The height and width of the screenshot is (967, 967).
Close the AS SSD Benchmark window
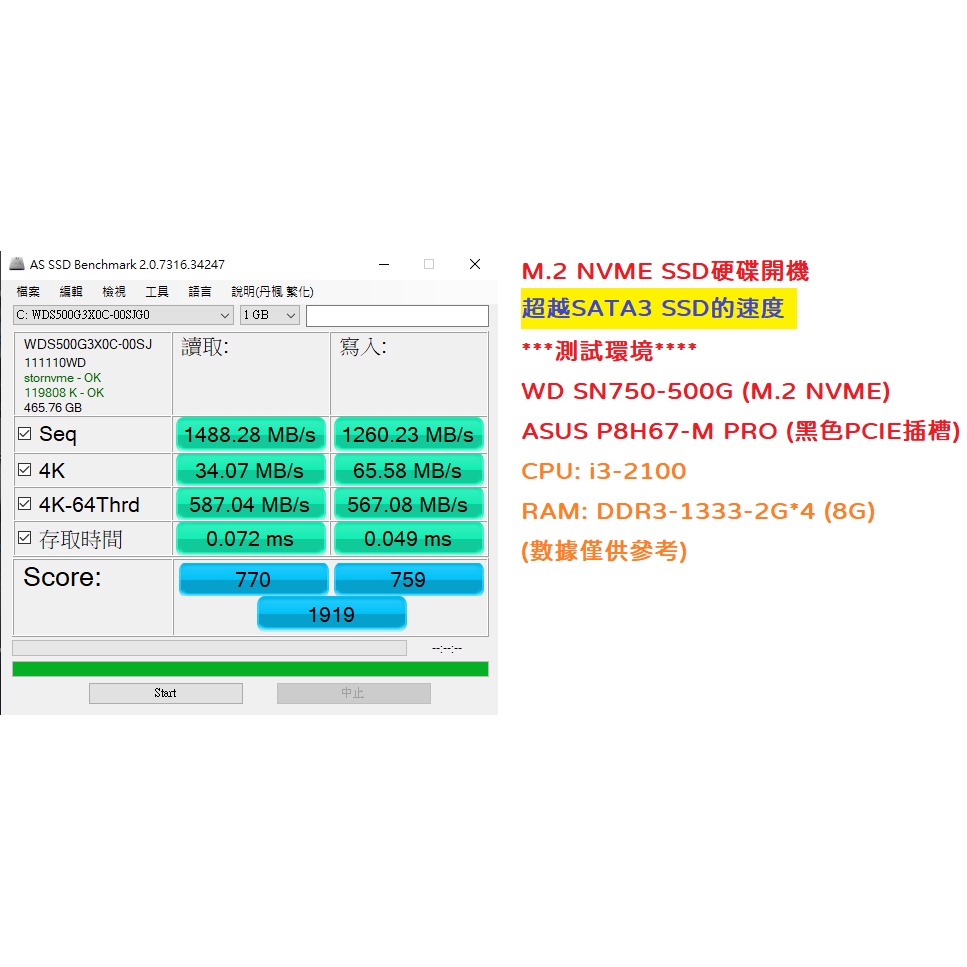click(x=475, y=265)
